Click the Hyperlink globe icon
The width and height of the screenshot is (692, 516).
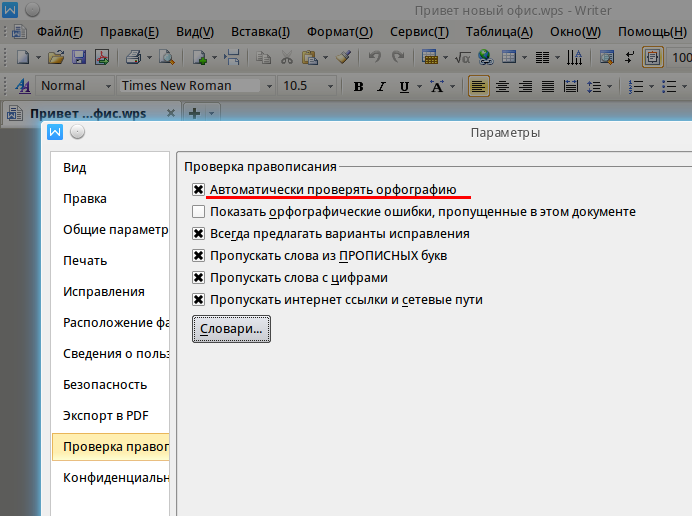[485, 57]
